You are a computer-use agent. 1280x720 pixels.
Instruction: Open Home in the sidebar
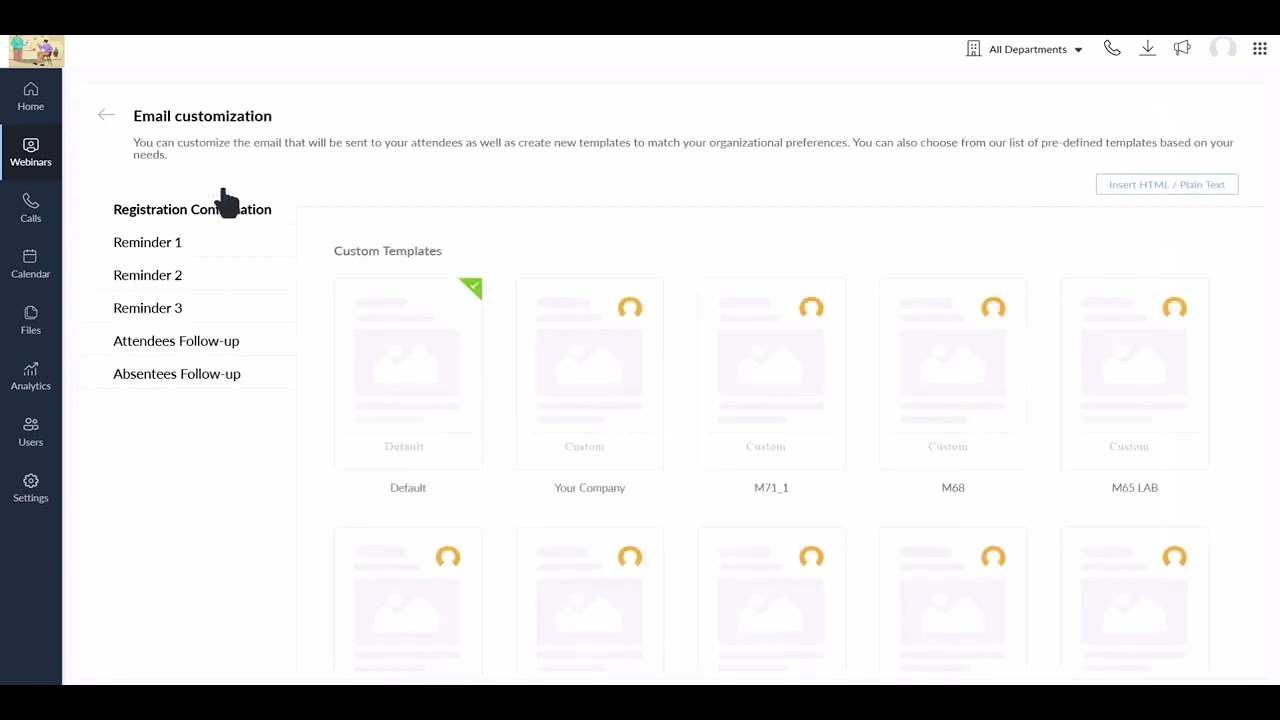[x=30, y=96]
